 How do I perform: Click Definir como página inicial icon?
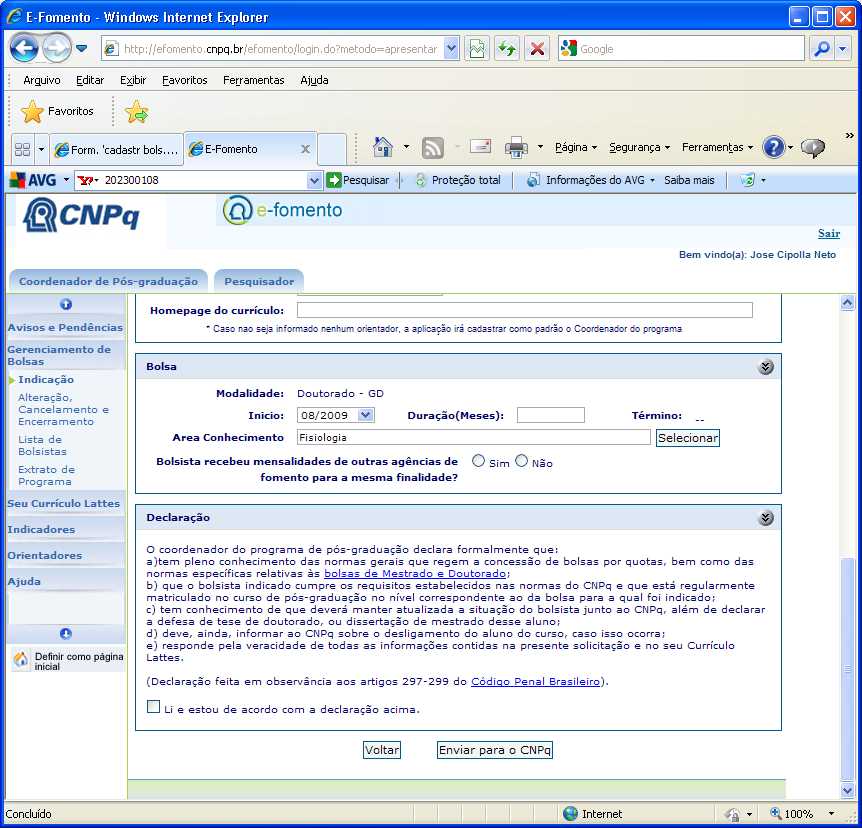21,660
